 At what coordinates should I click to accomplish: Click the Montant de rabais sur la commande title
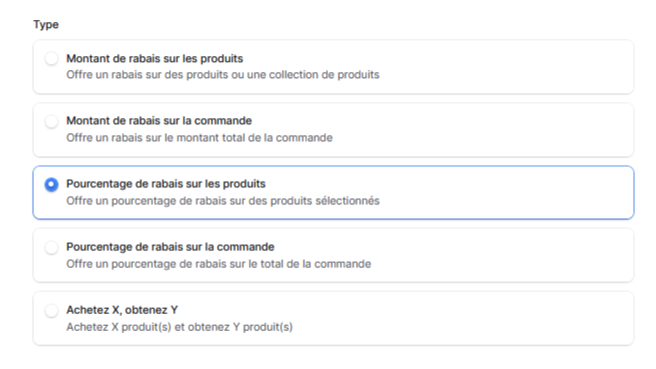click(159, 121)
